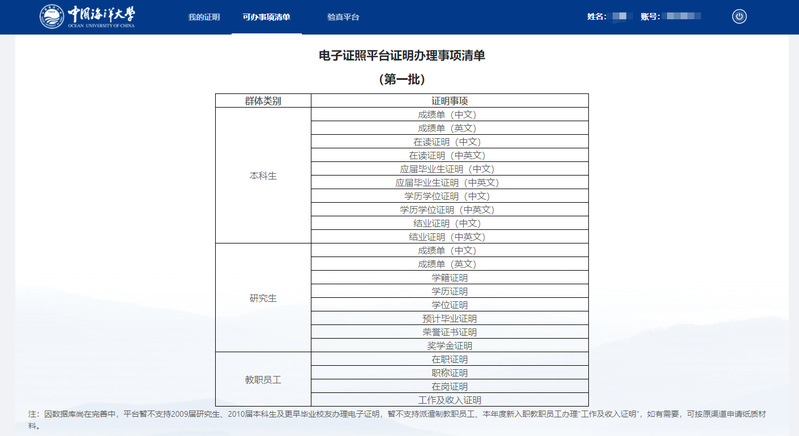
Task: Select the 本科生 group cell
Action: [x=263, y=175]
